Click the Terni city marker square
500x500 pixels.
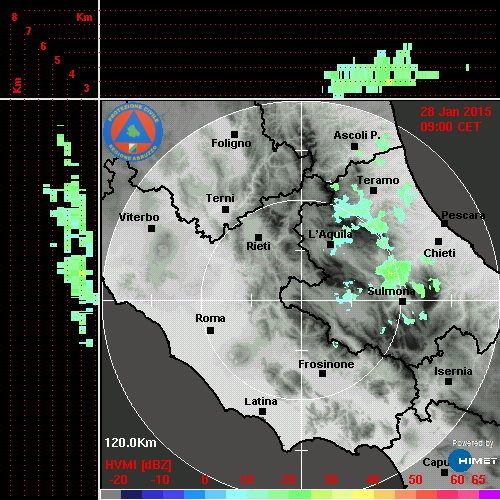tap(225, 209)
